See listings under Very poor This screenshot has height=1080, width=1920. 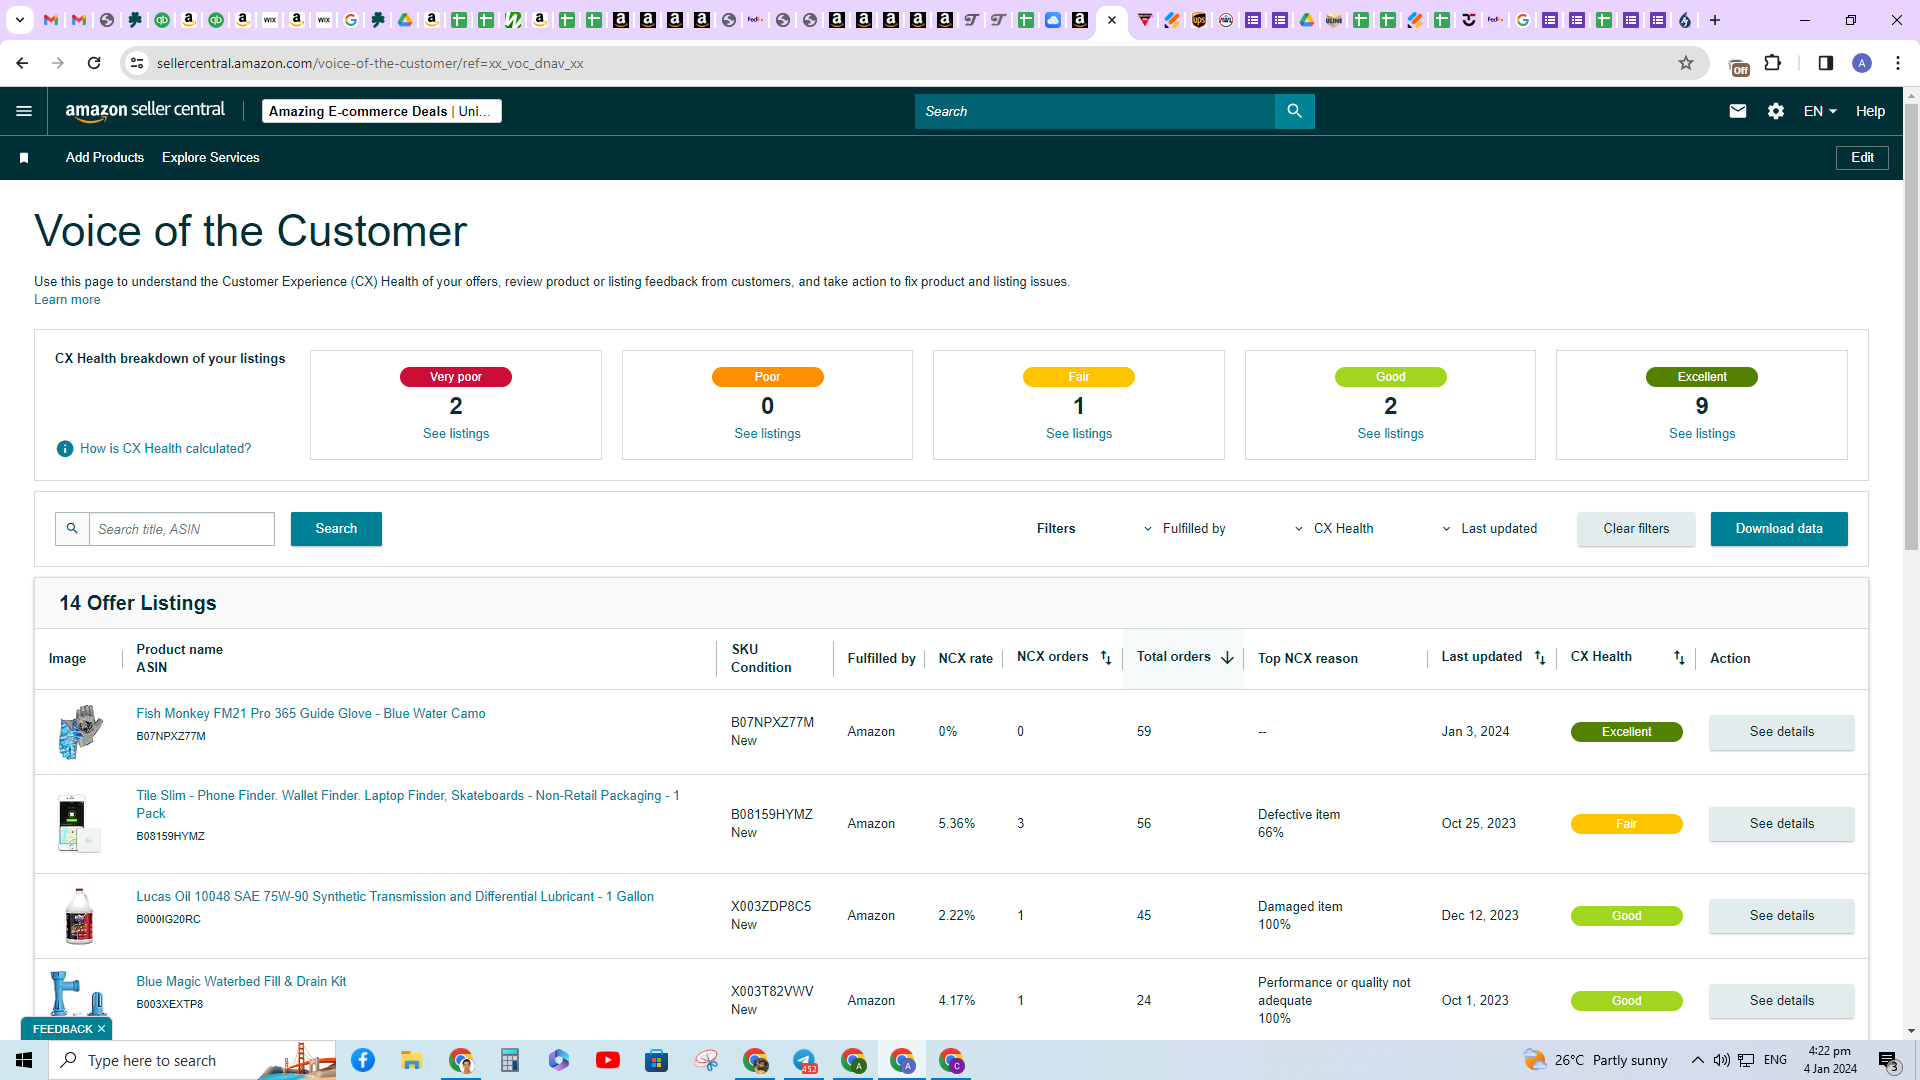(456, 434)
